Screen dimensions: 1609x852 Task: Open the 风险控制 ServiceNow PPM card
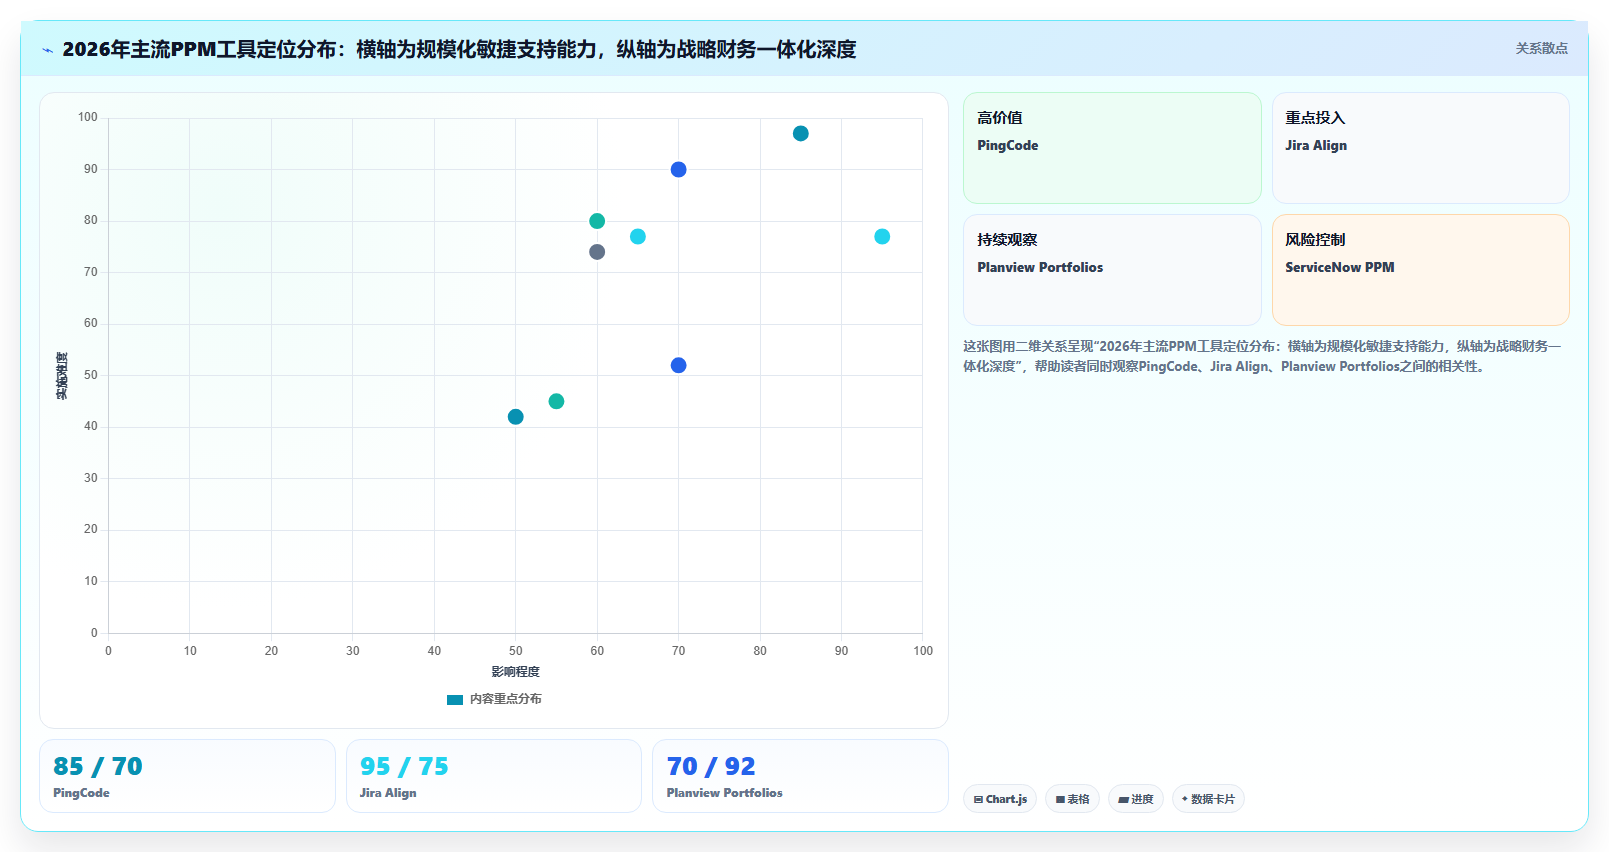point(1420,270)
